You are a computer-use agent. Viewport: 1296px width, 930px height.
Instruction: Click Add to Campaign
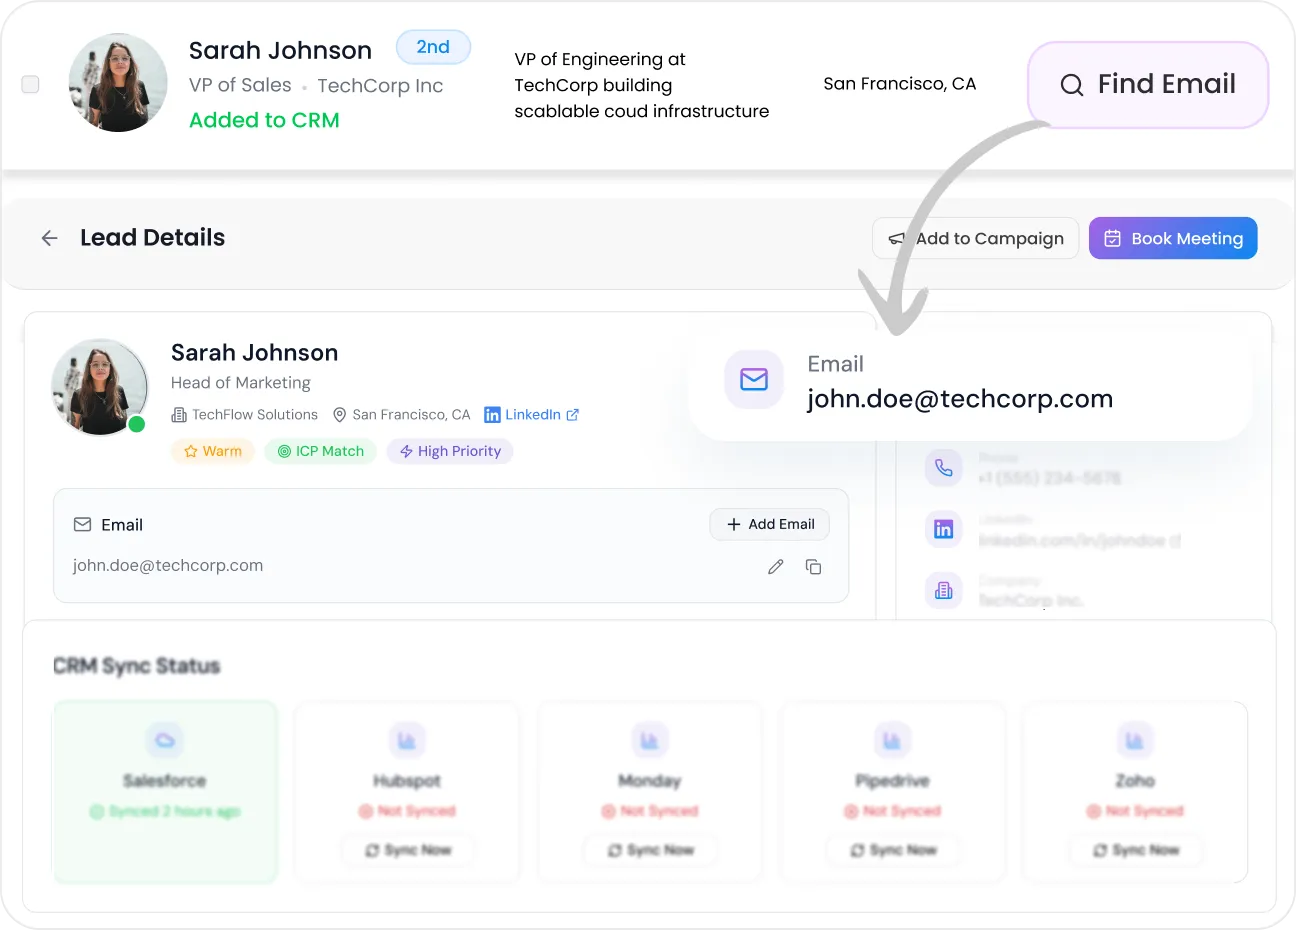click(x=975, y=238)
